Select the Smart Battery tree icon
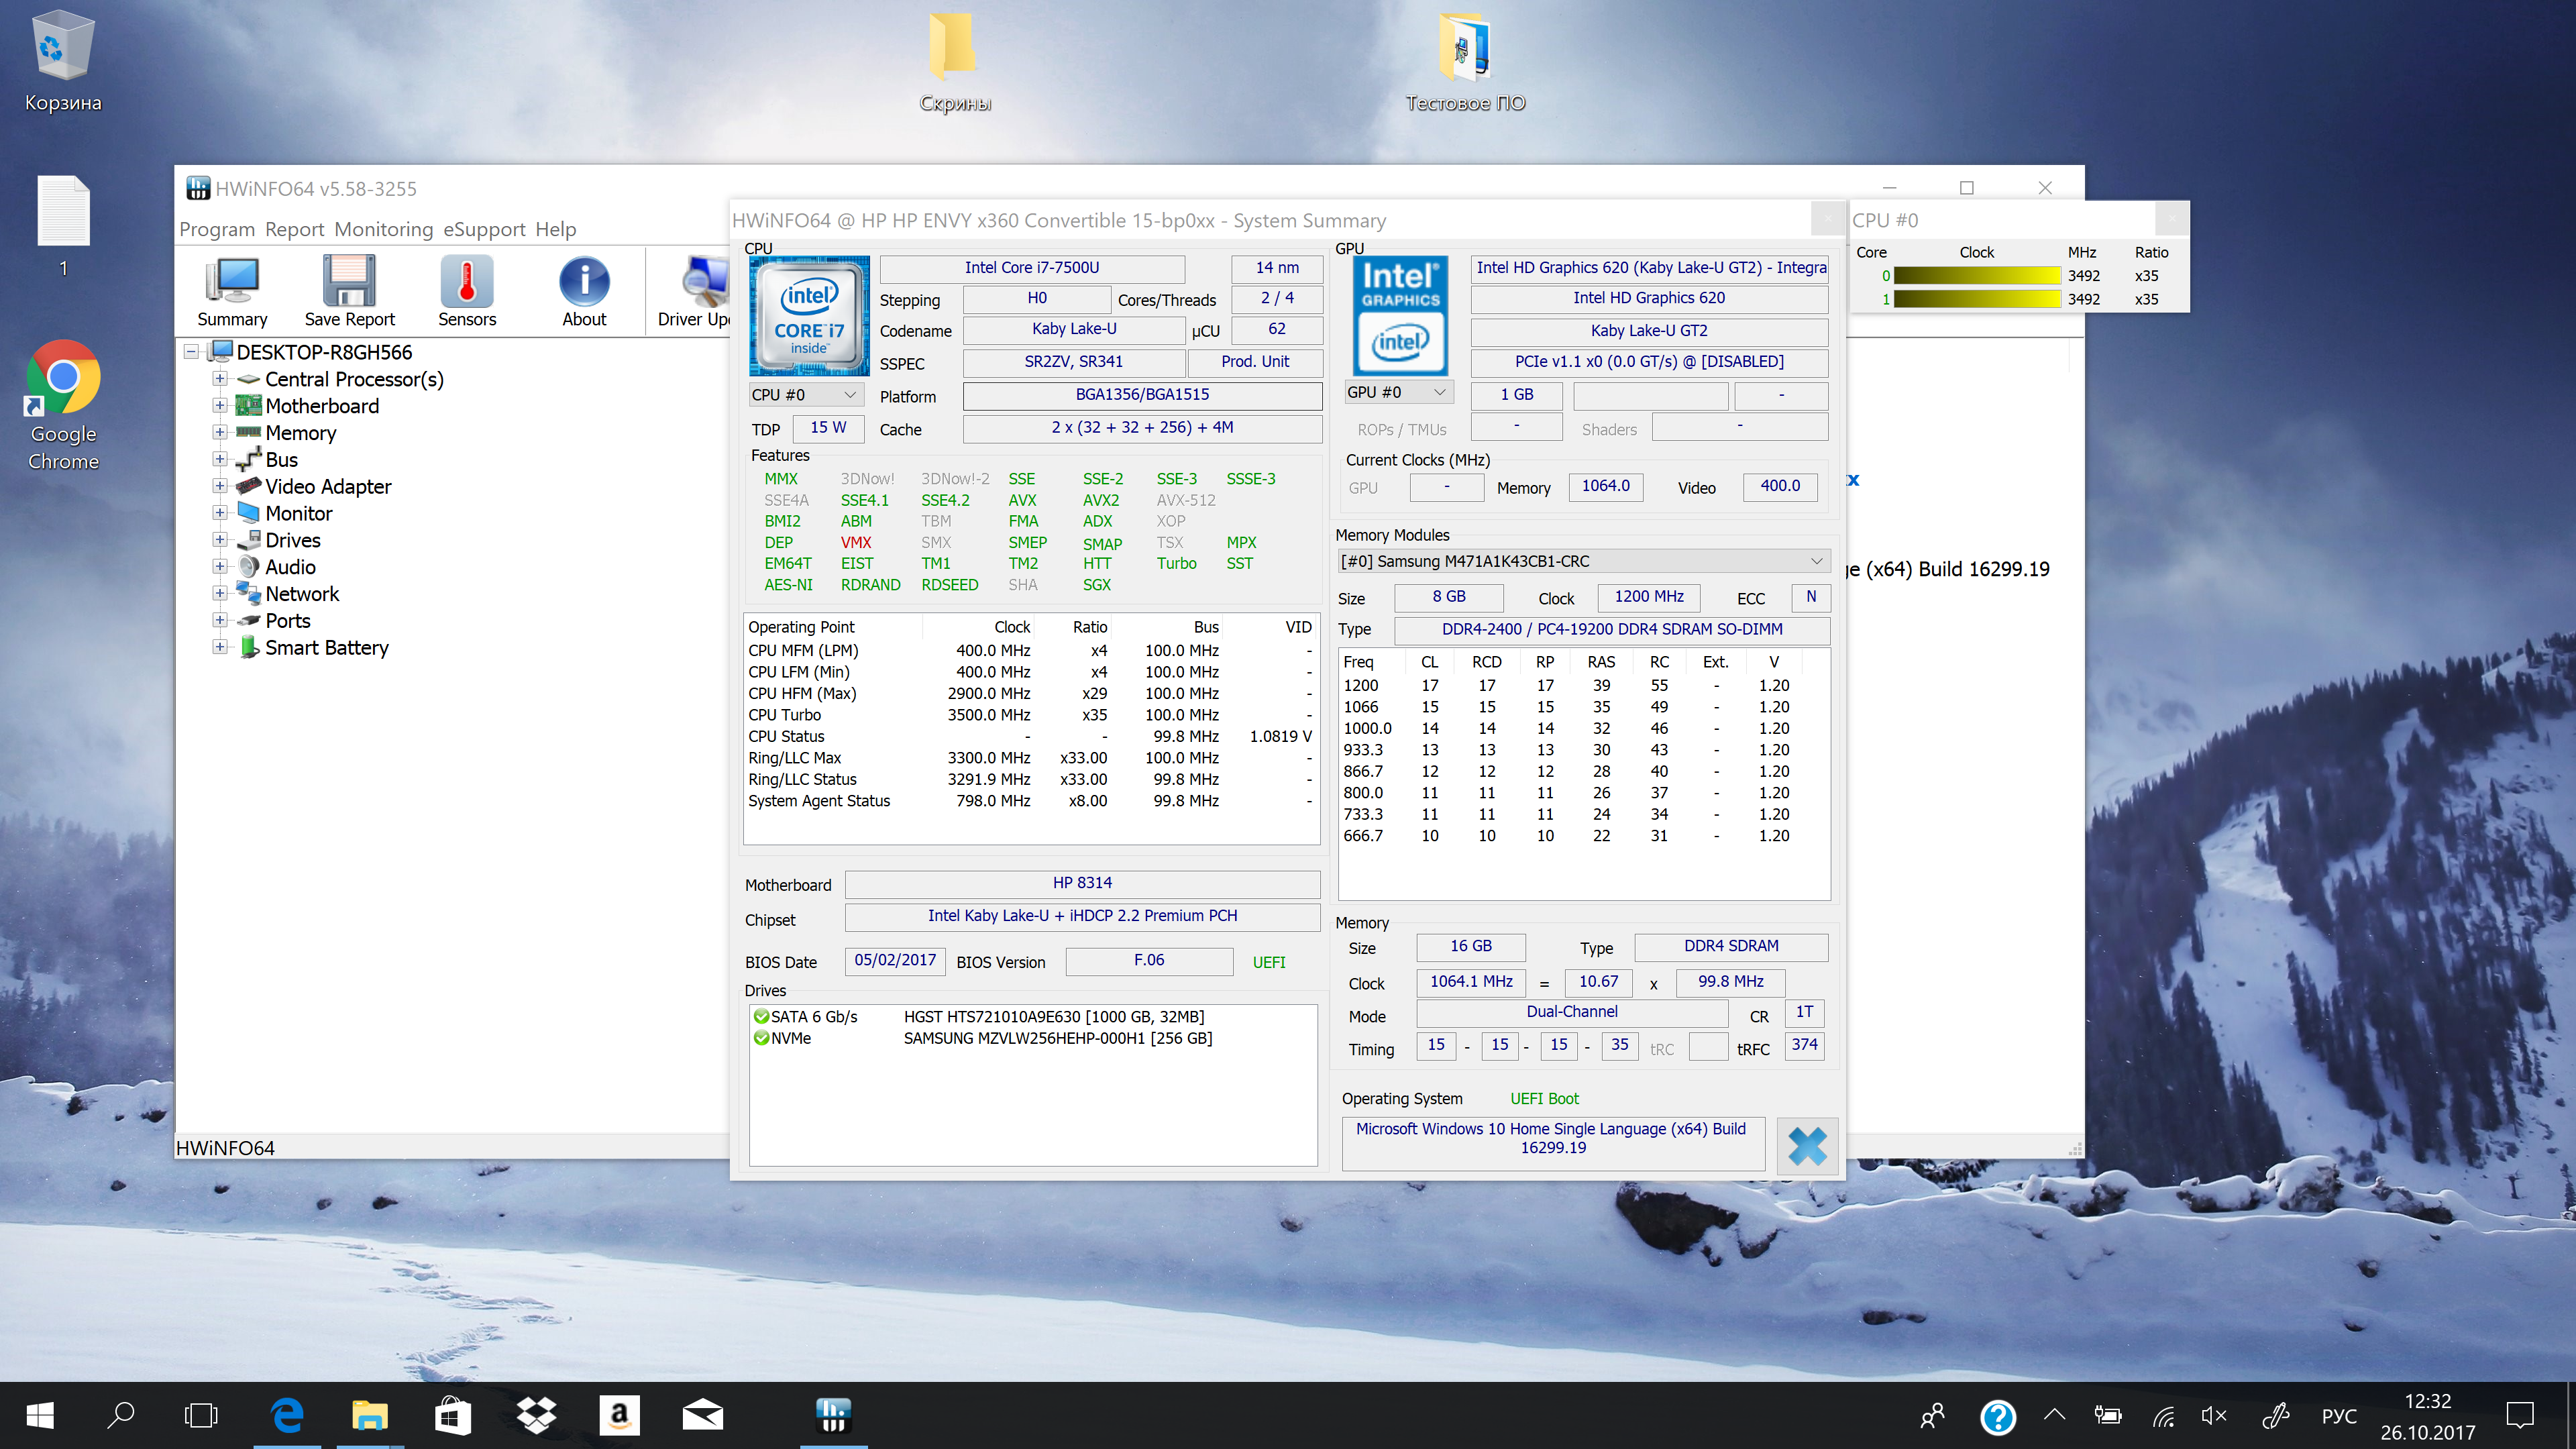This screenshot has width=2576, height=1449. pos(248,648)
